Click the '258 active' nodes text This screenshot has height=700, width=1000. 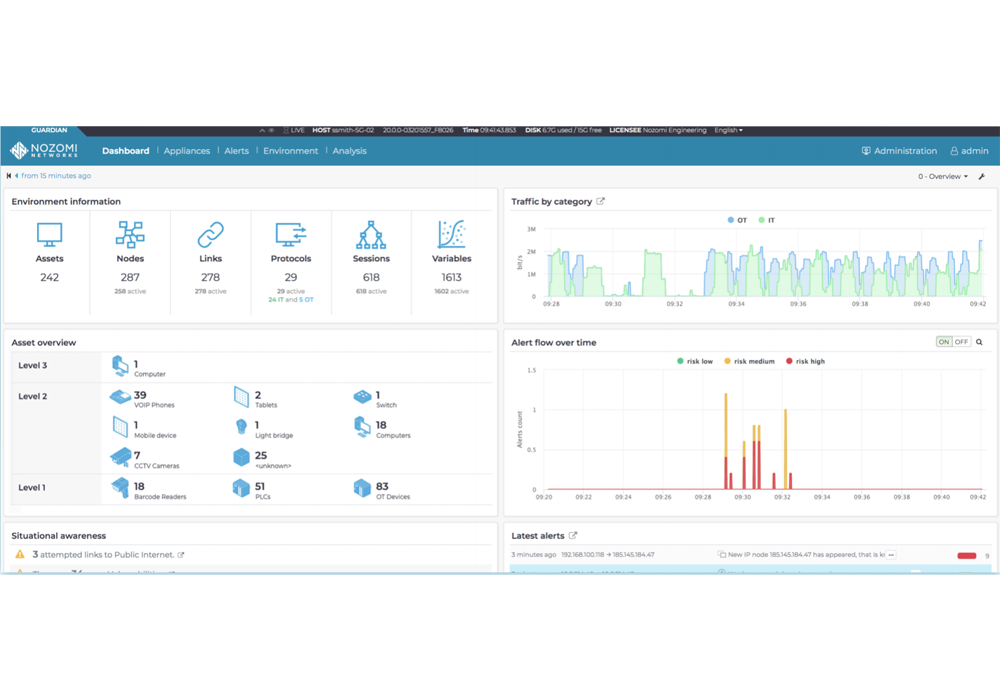pos(130,291)
